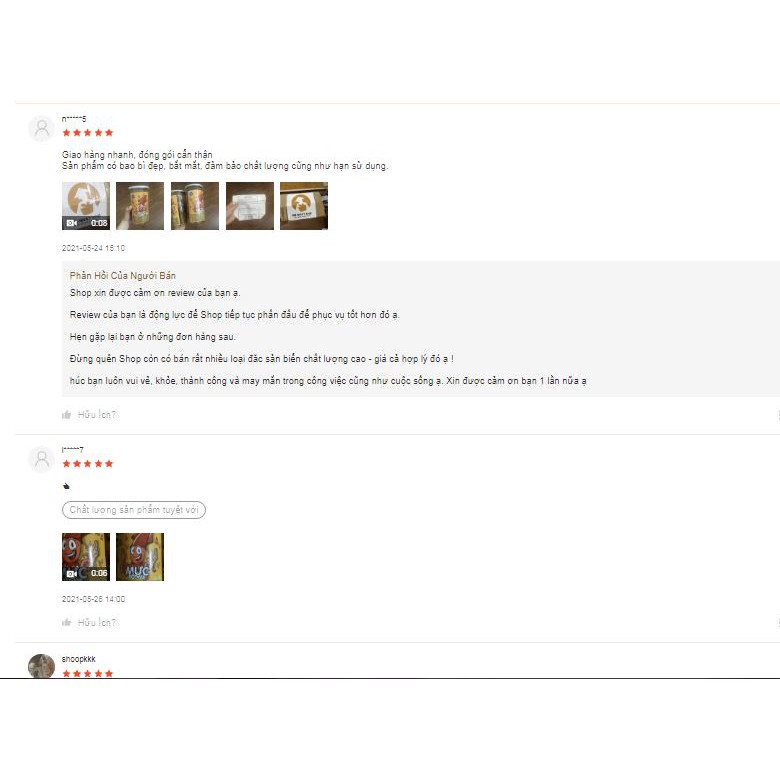Viewport: 780px width, 780px height.
Task: Click the thumbs-up icon under the i*****7 review
Action: point(66,622)
